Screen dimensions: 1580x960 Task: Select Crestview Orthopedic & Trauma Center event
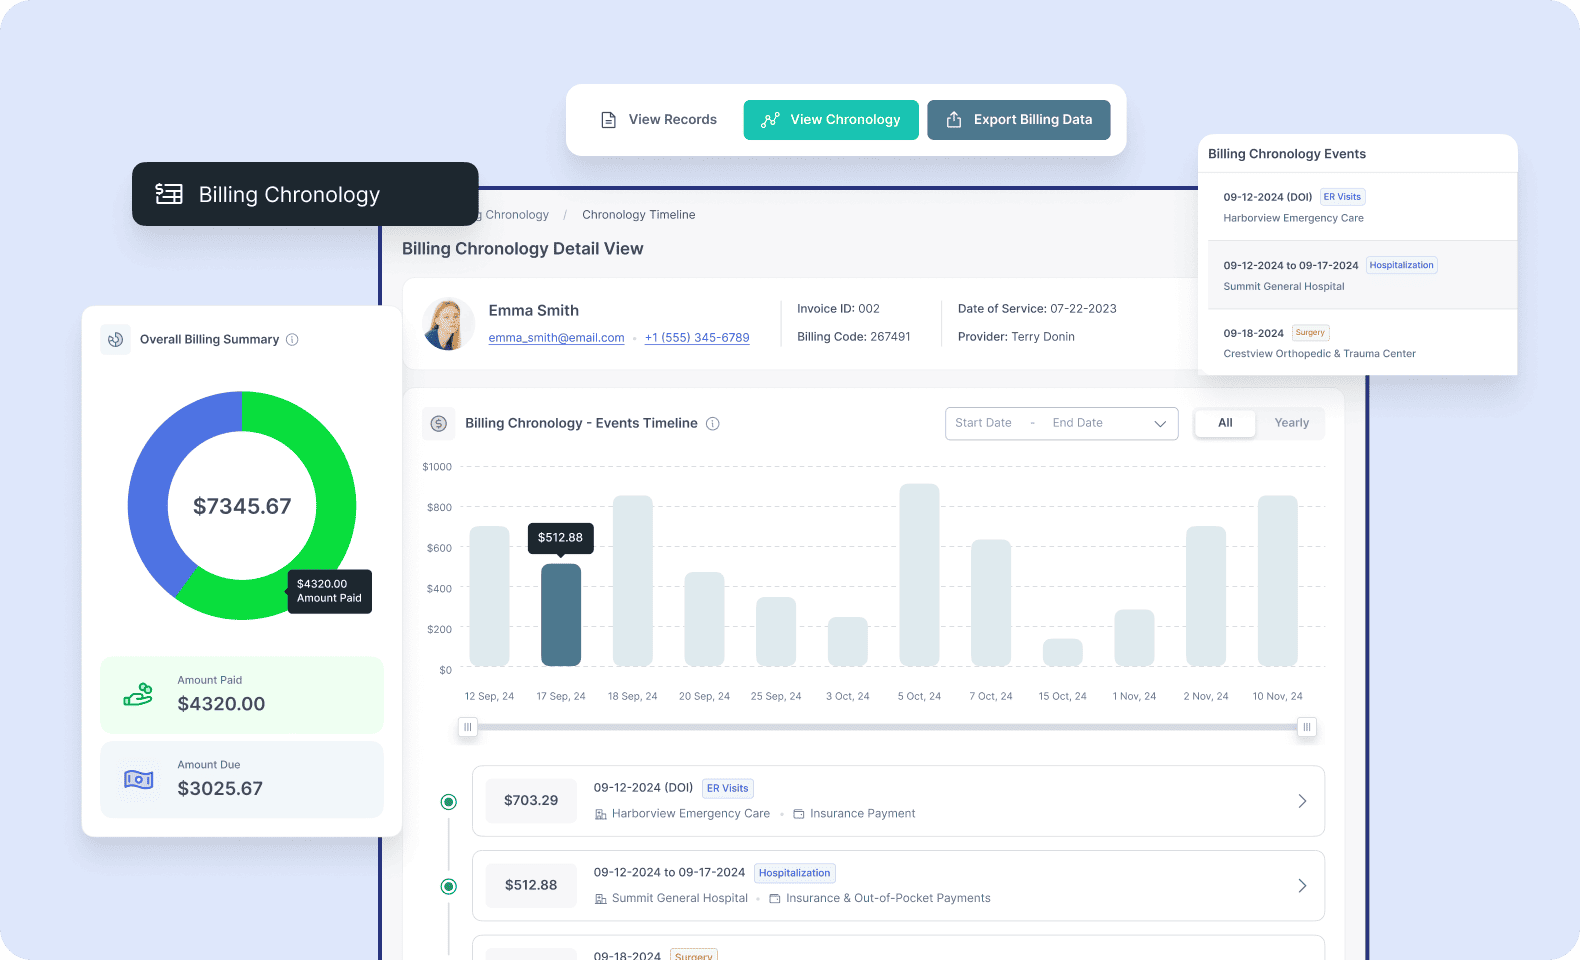[1362, 343]
